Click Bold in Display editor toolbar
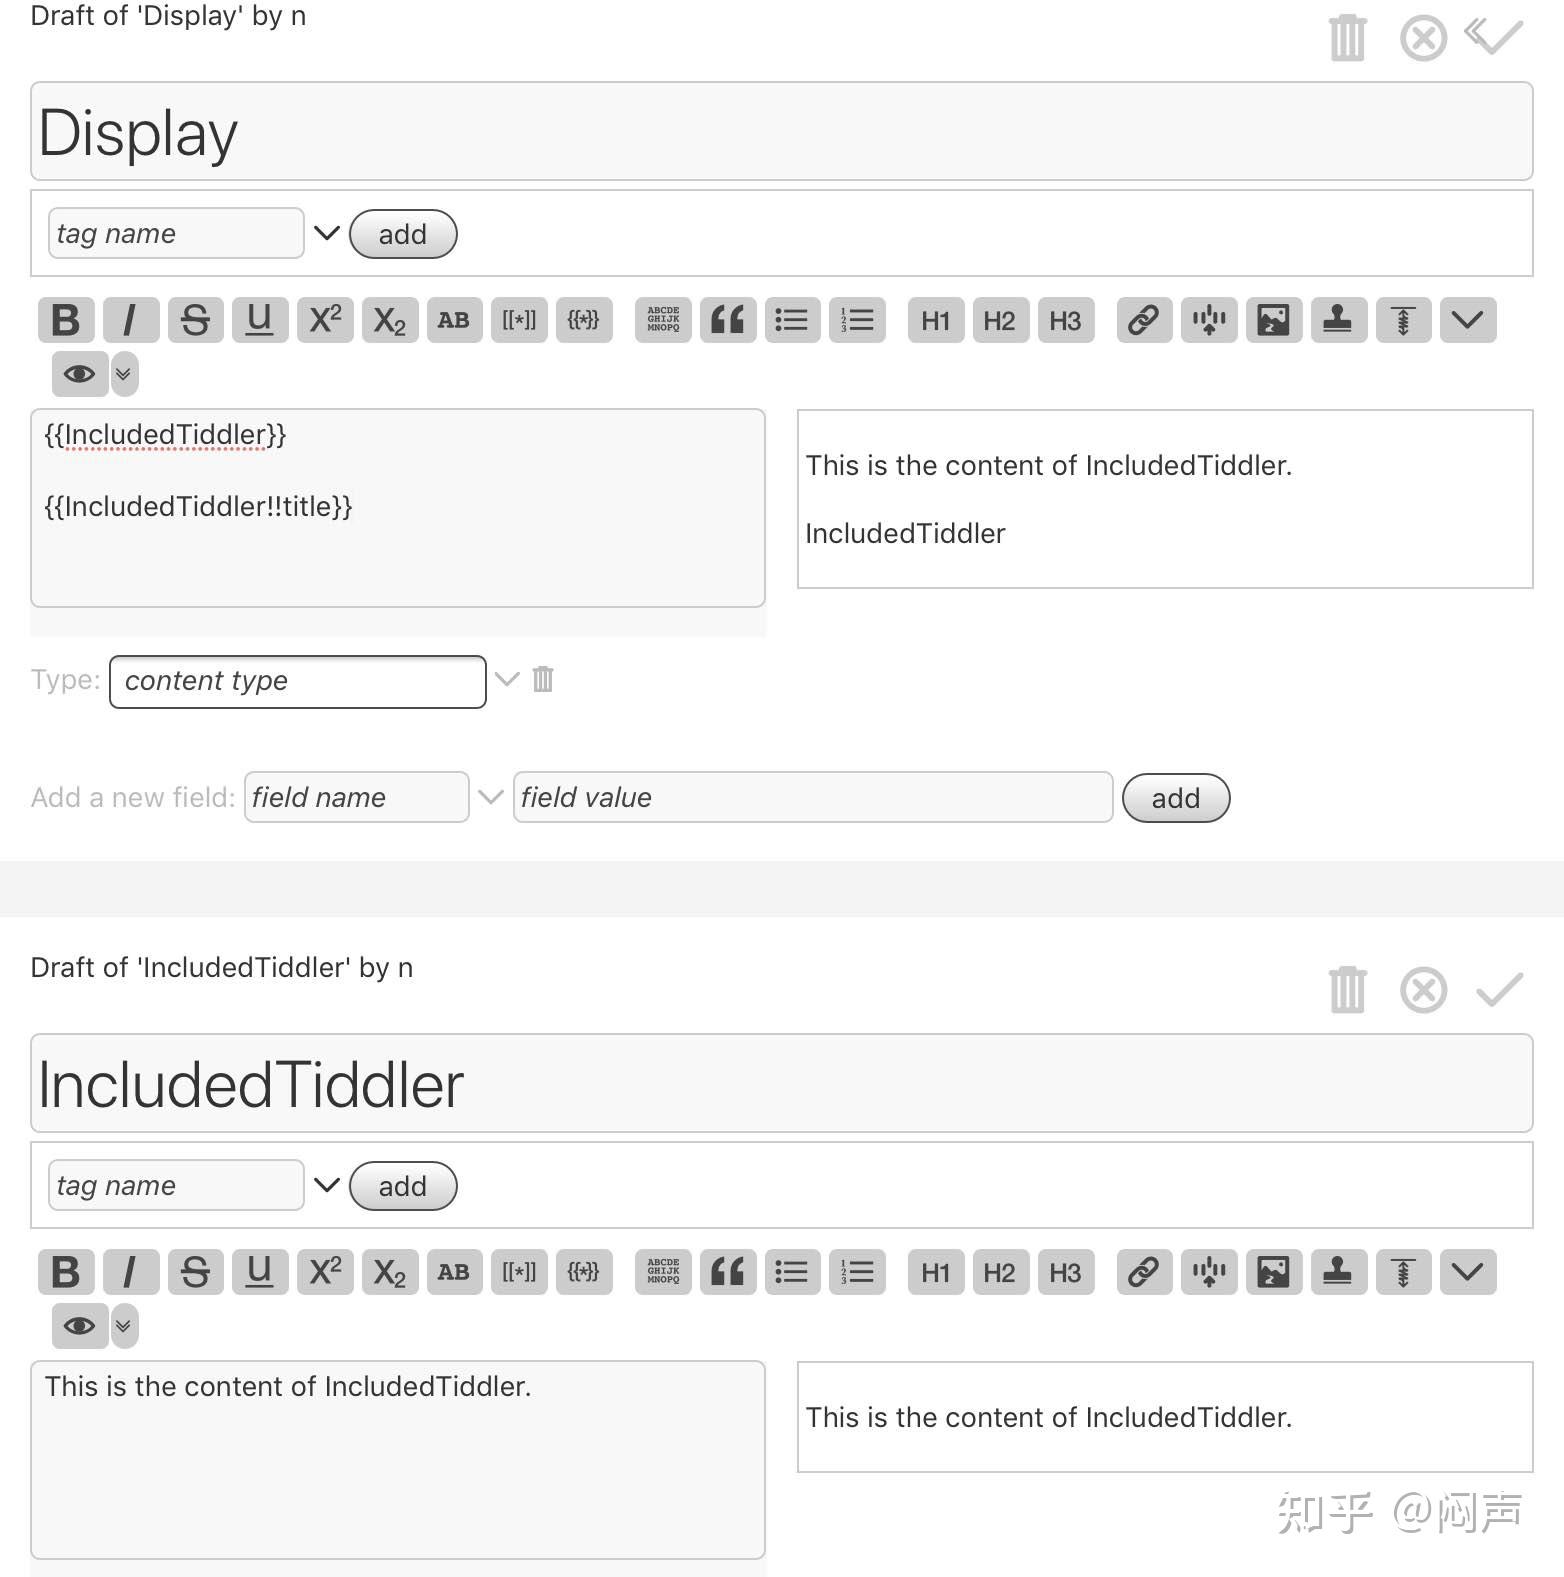This screenshot has height=1577, width=1564. tap(66, 320)
